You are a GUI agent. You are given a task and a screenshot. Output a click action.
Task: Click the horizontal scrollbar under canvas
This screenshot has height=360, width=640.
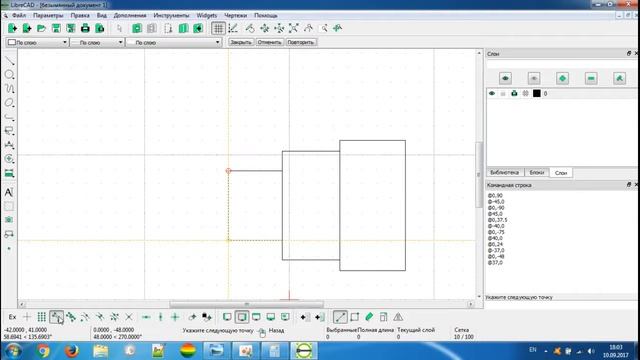[x=246, y=304]
